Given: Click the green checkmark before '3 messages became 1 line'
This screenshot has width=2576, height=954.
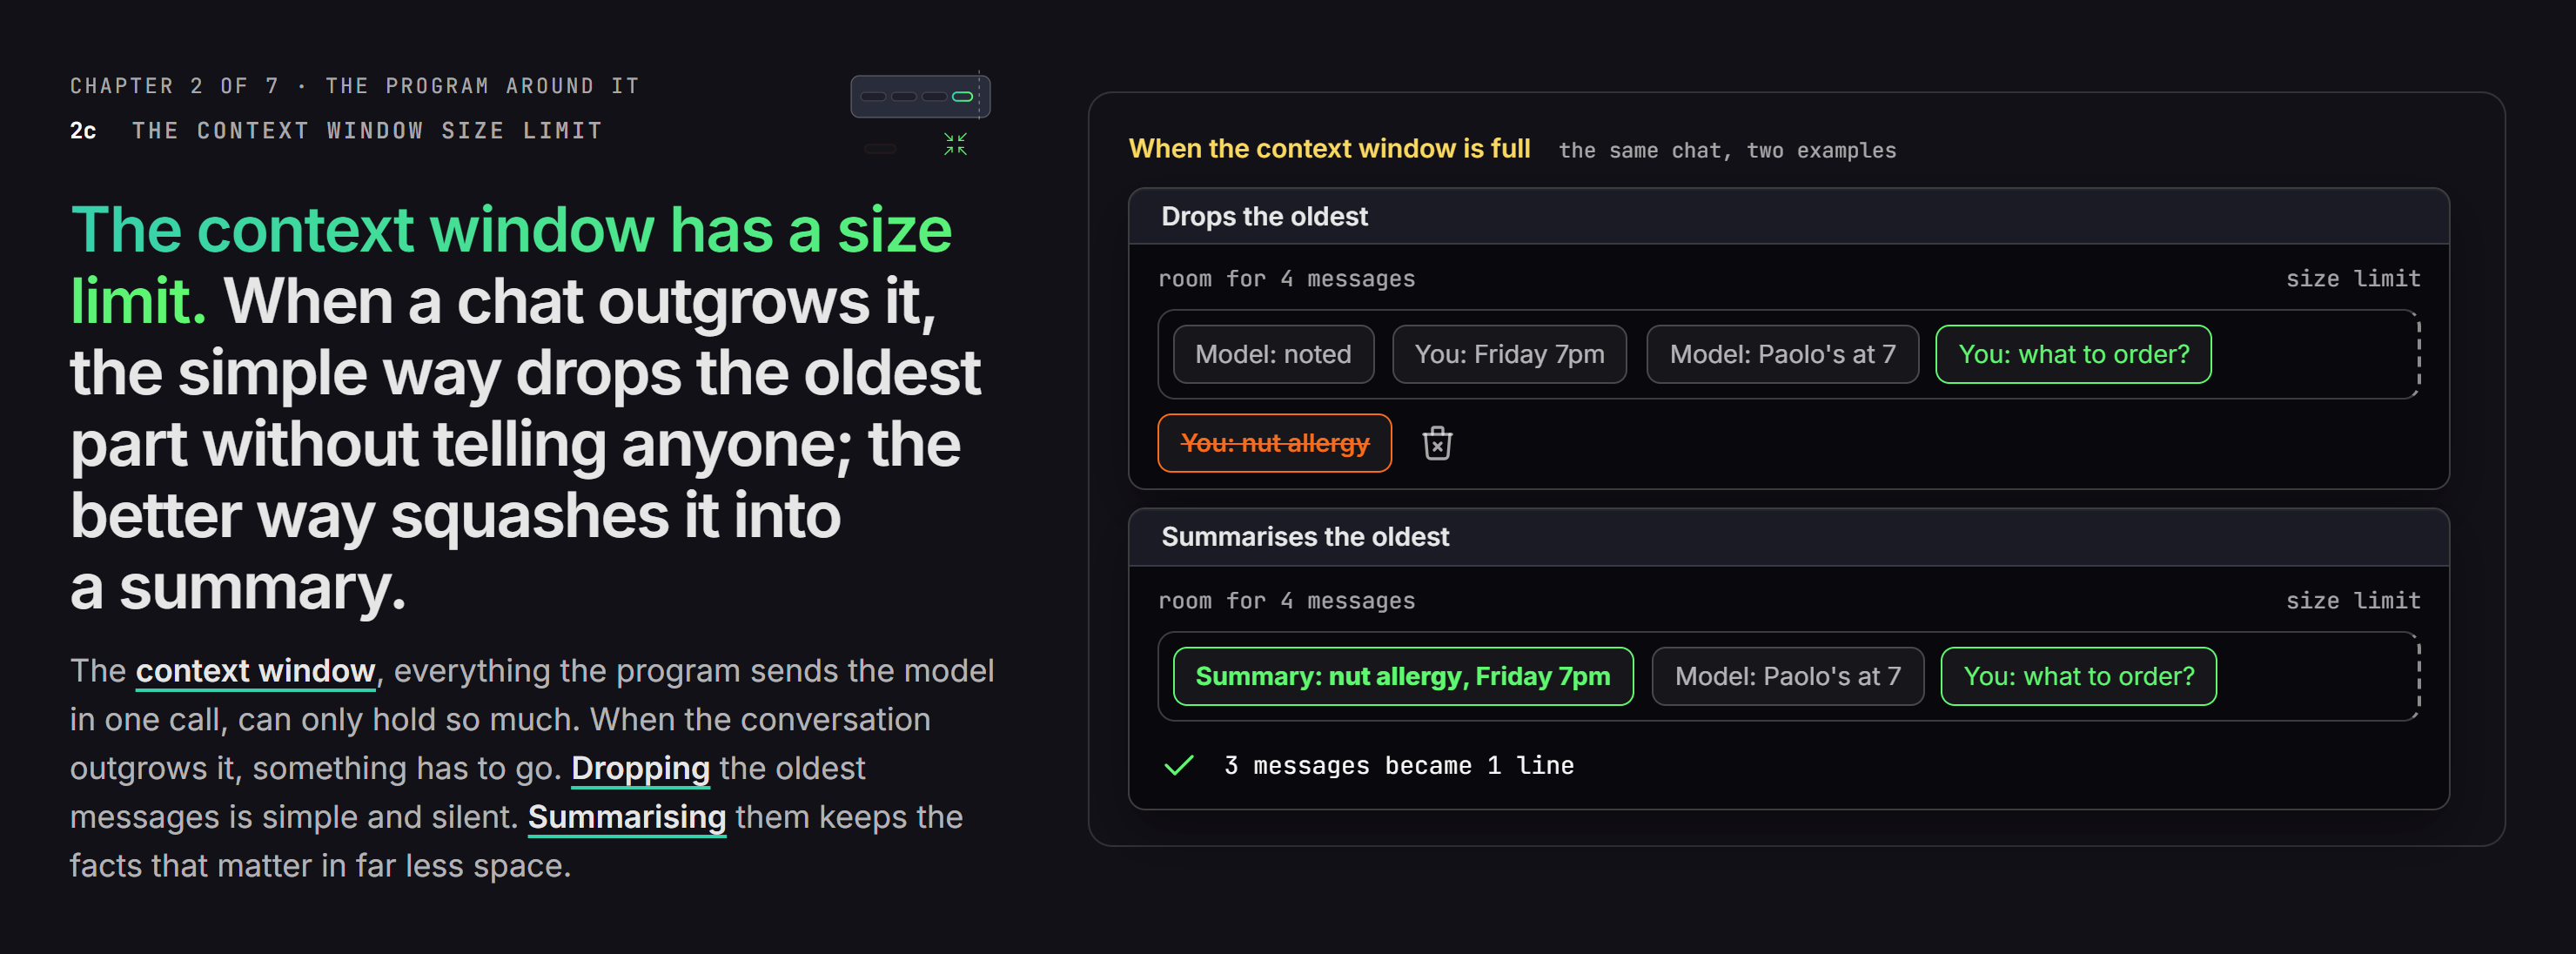Looking at the screenshot, I should [1179, 766].
